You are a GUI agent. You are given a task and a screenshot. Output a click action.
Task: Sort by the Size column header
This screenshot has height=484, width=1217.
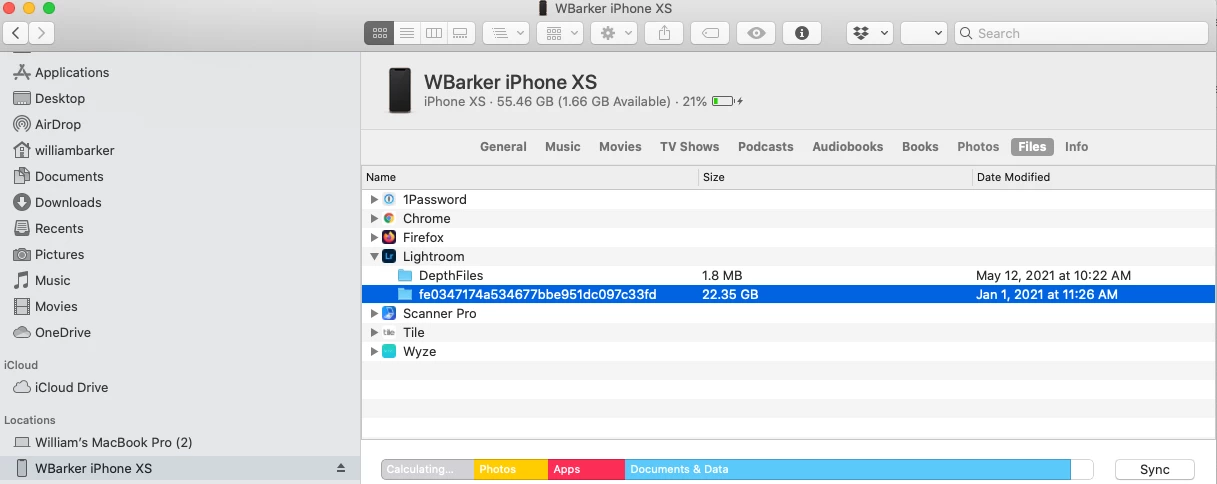click(x=835, y=177)
